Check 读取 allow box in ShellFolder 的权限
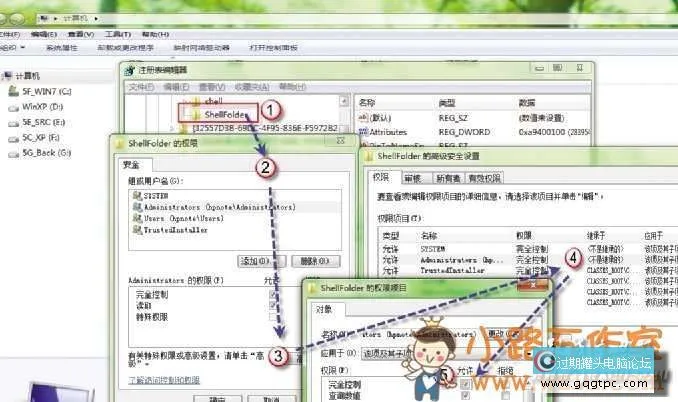Screen dimensions: 678x402 [x=272, y=306]
